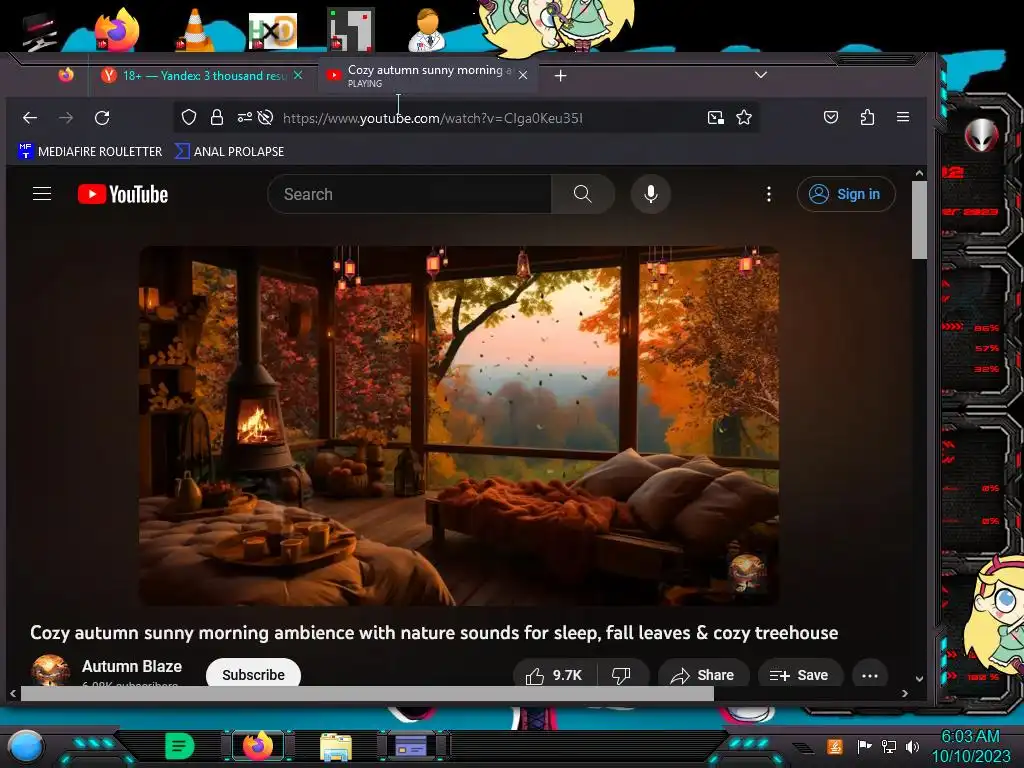Click Firefox icon in the taskbar
The image size is (1024, 768).
coord(258,746)
